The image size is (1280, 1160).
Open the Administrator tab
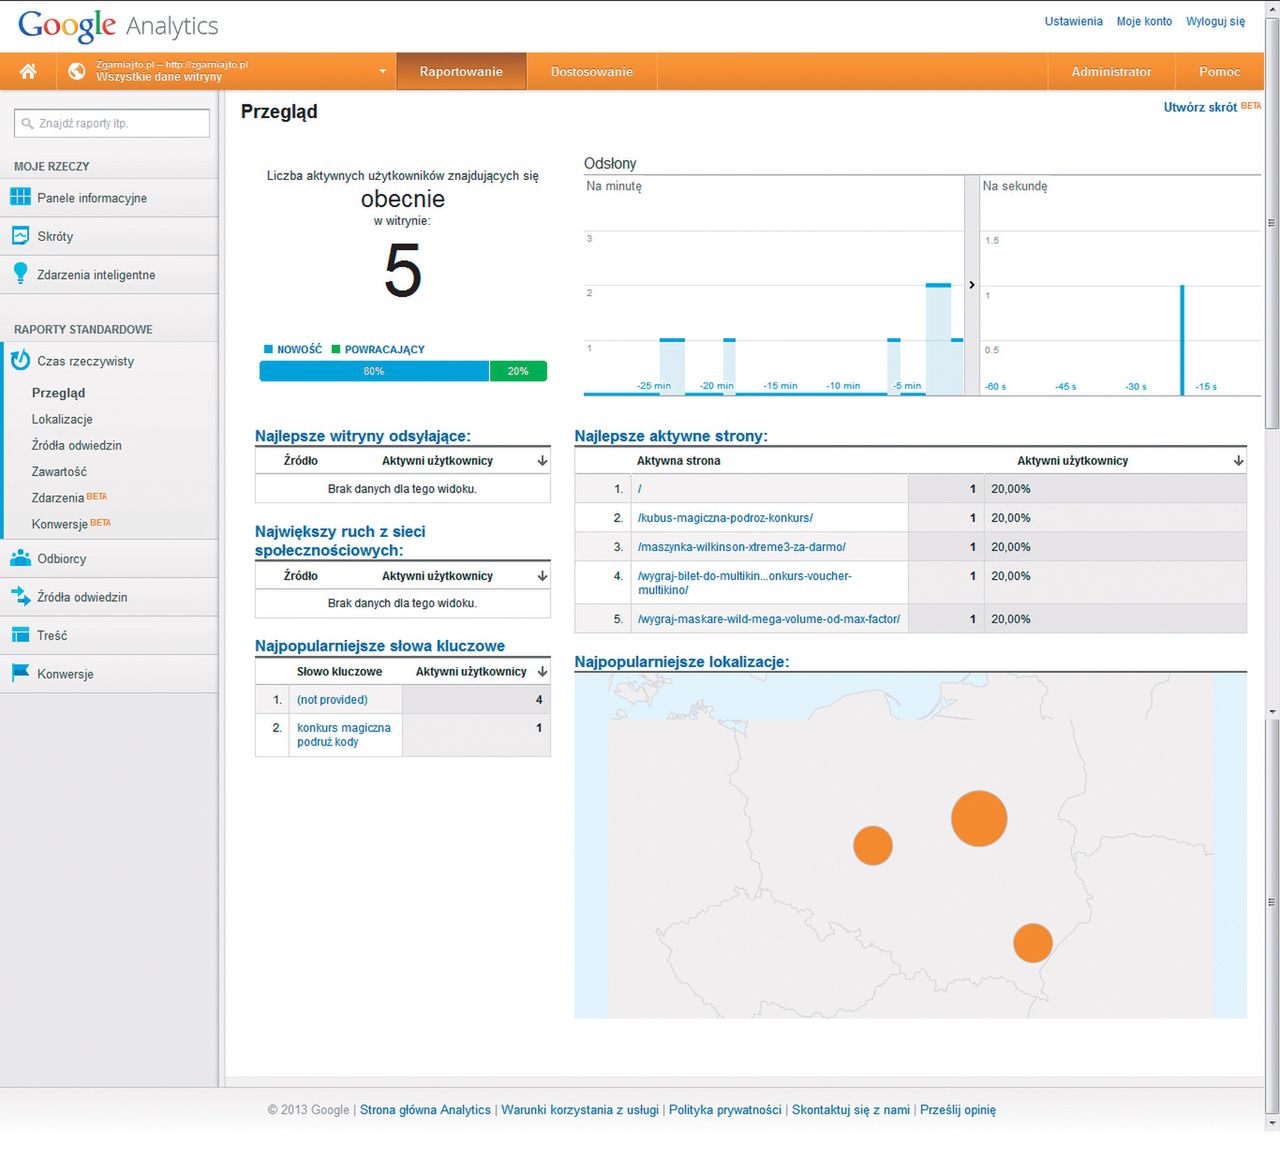(x=1111, y=71)
